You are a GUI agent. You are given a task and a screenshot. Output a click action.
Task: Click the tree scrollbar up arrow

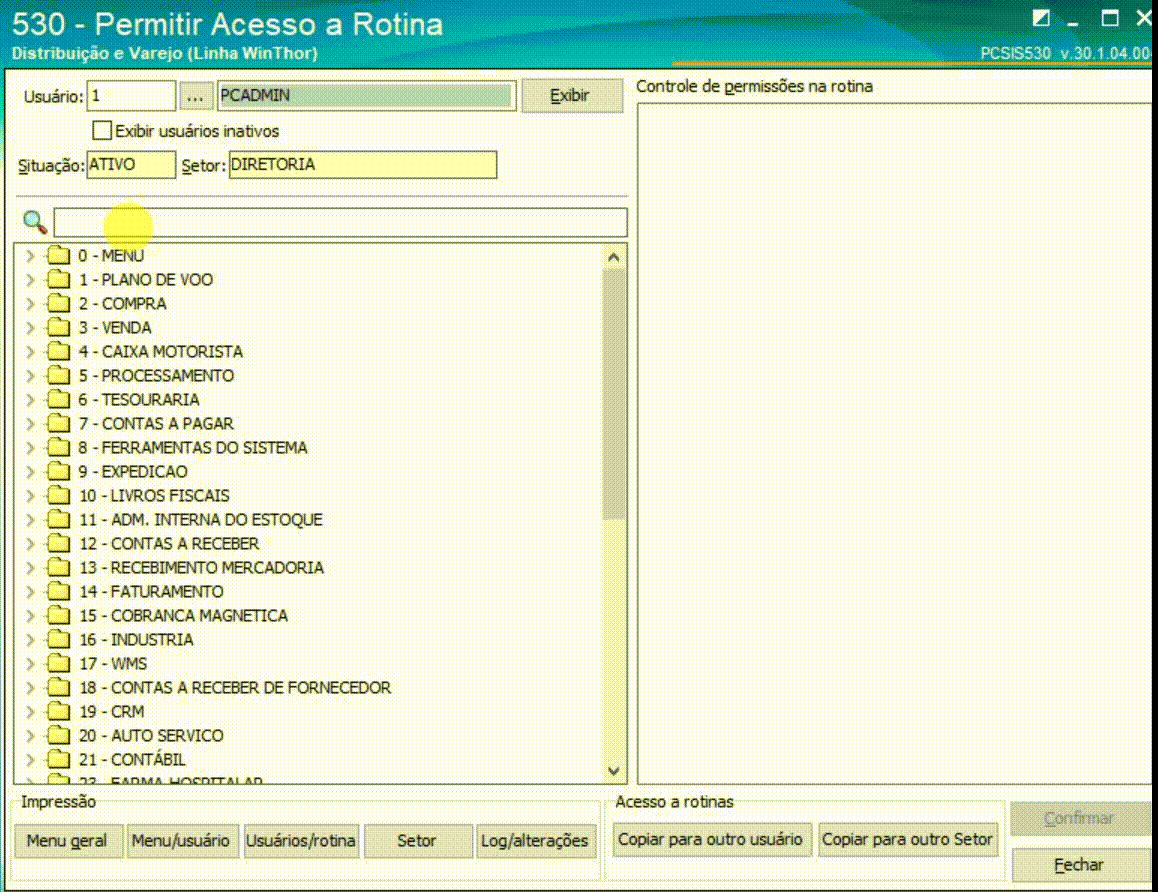click(614, 257)
